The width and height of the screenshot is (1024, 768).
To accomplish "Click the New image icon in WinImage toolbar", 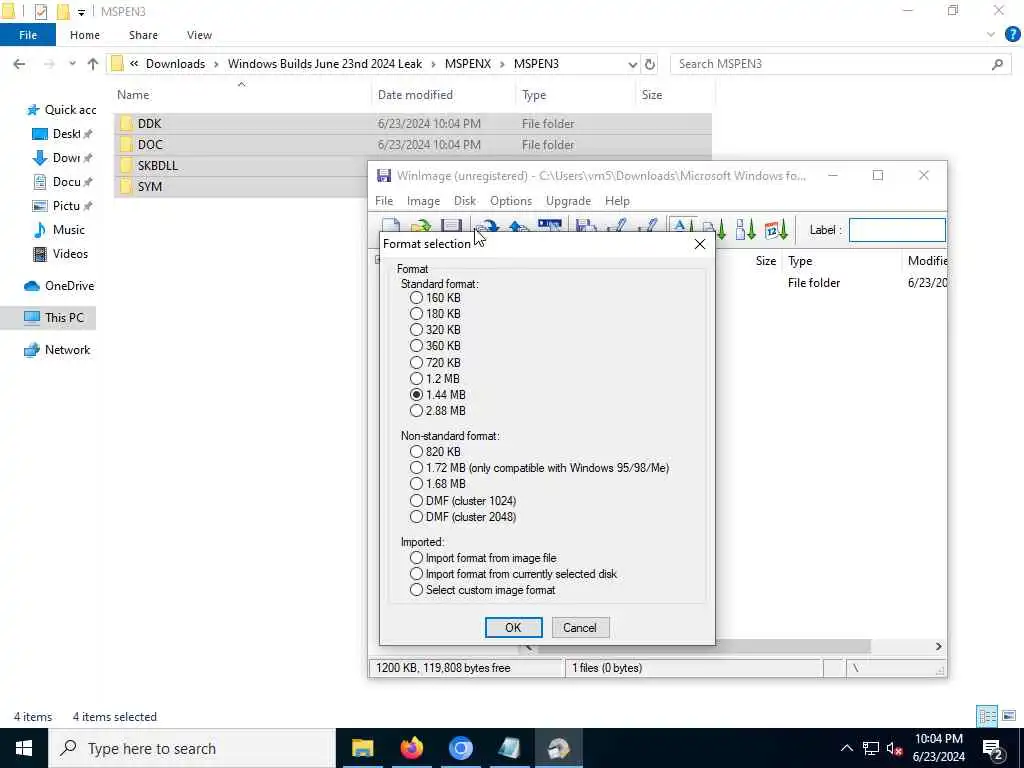I will [391, 226].
